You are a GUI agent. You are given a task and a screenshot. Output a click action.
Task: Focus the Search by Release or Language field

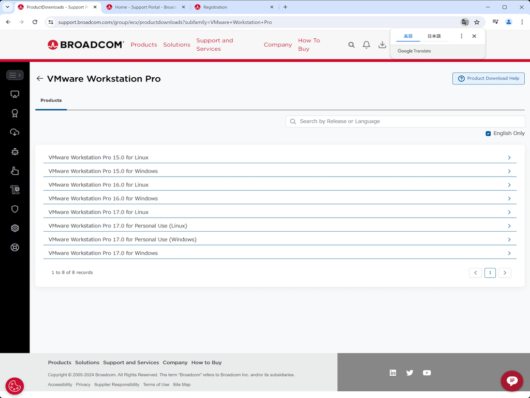pos(405,121)
